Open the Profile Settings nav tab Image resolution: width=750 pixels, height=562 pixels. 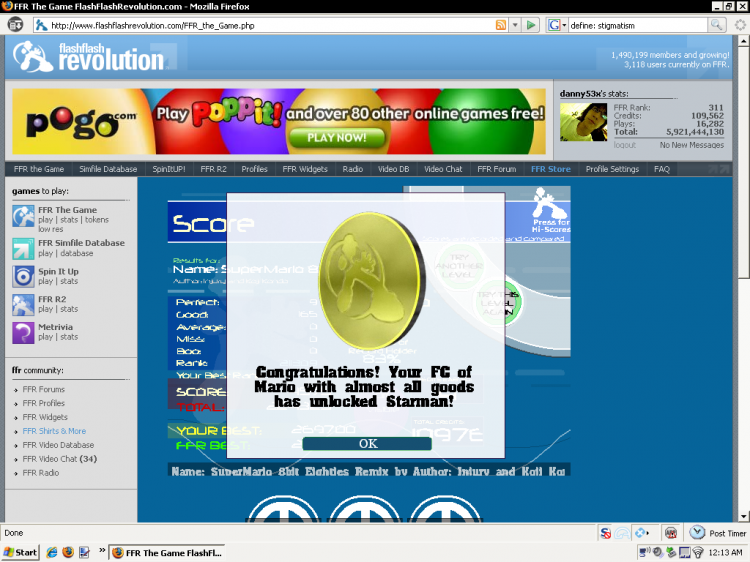click(612, 169)
